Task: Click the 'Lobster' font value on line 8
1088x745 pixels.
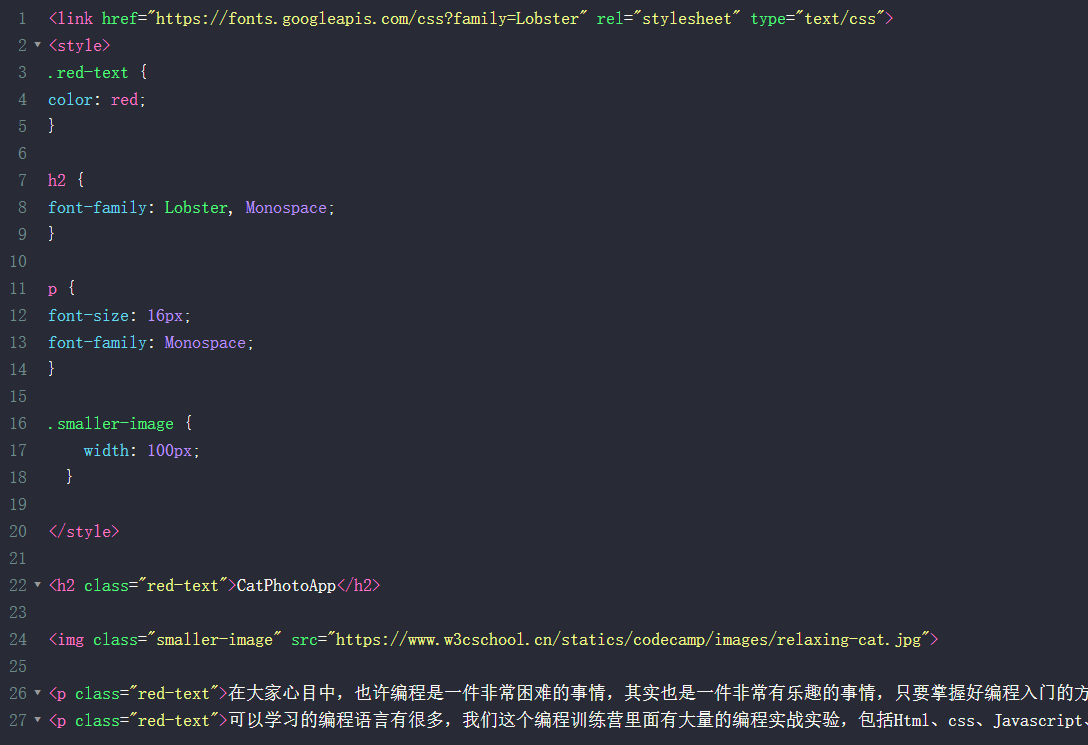Action: 196,207
